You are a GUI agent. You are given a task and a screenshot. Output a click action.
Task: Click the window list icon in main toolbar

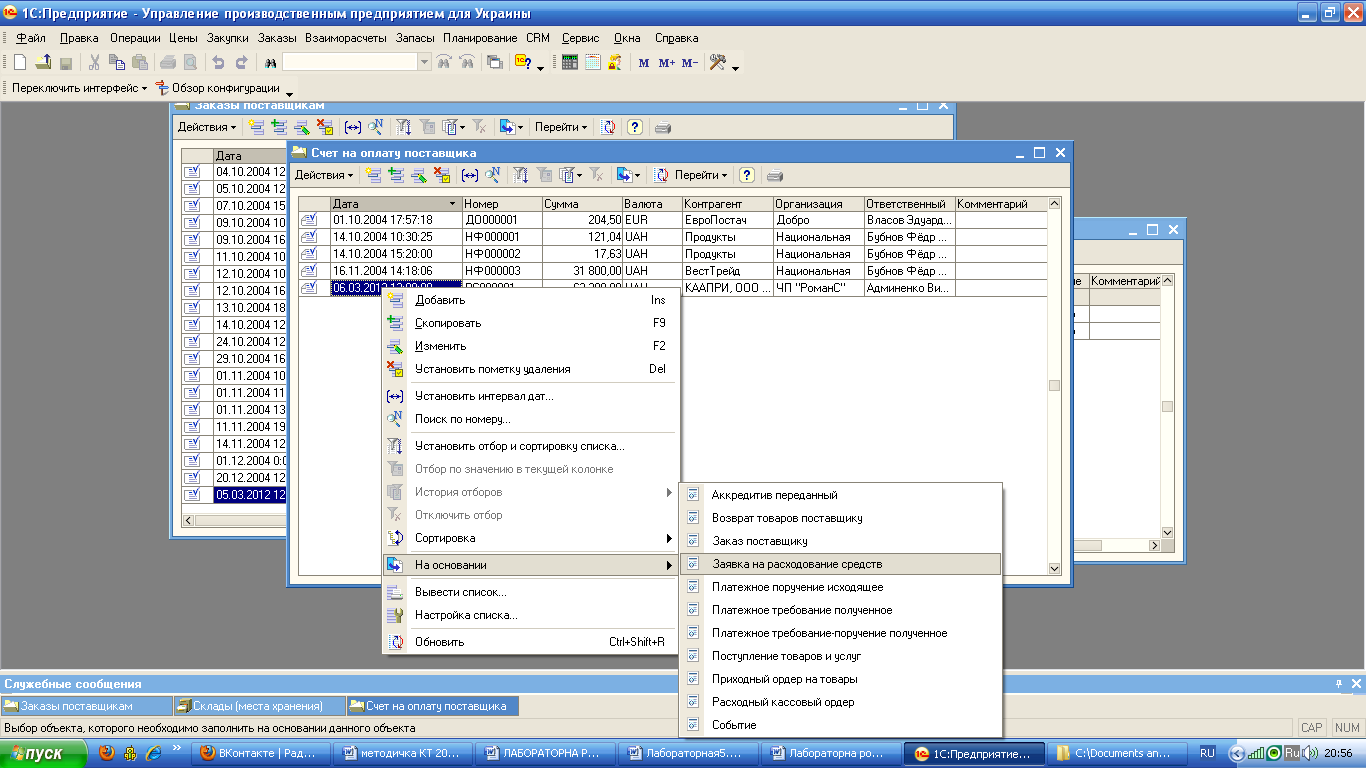click(x=494, y=62)
